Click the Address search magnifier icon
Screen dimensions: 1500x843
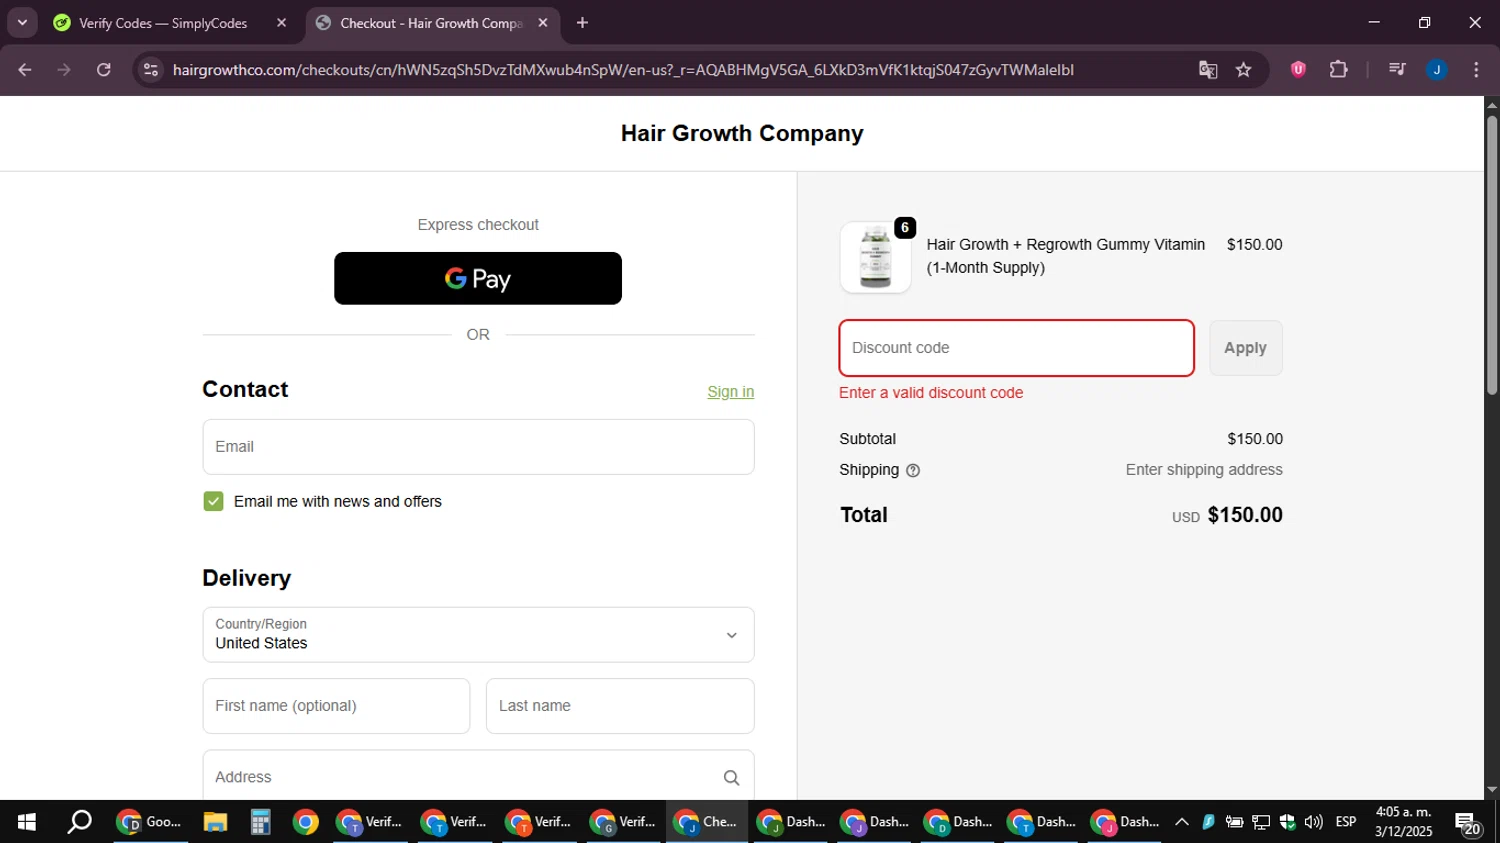[731, 778]
